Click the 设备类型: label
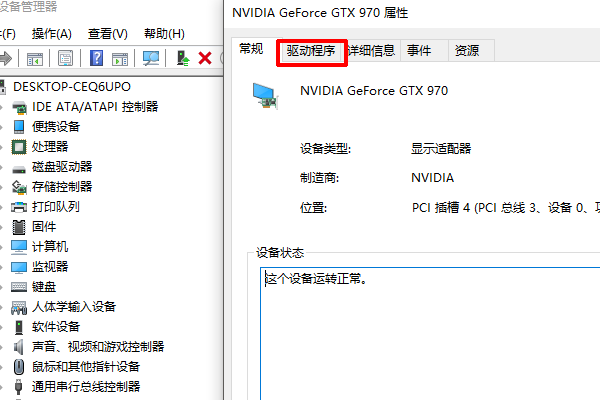The height and width of the screenshot is (400, 600). [326, 149]
